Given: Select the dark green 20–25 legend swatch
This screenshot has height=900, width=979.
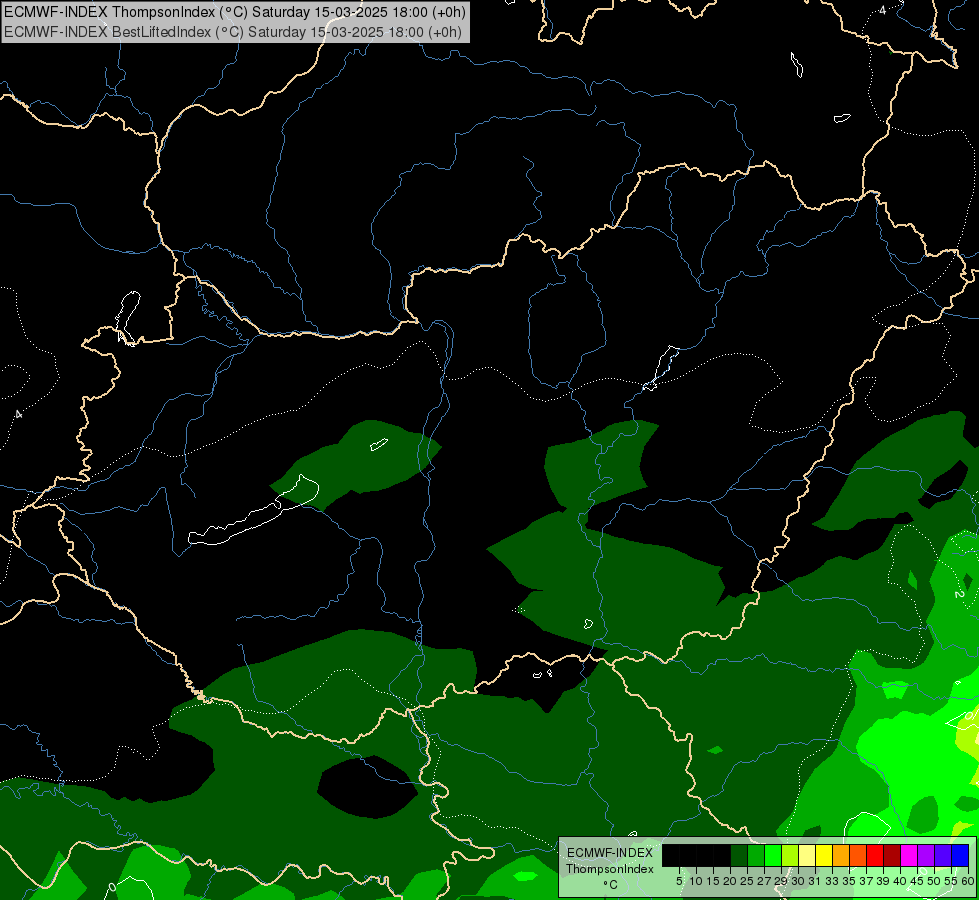Looking at the screenshot, I should pos(739,855).
